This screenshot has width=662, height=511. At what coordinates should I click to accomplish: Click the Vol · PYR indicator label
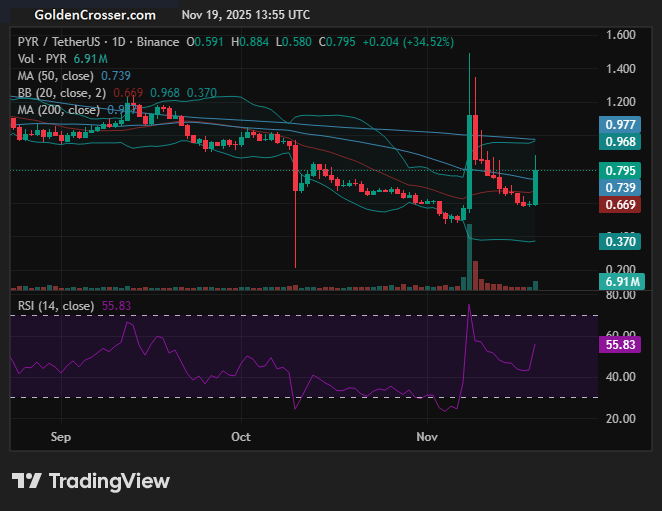point(42,59)
